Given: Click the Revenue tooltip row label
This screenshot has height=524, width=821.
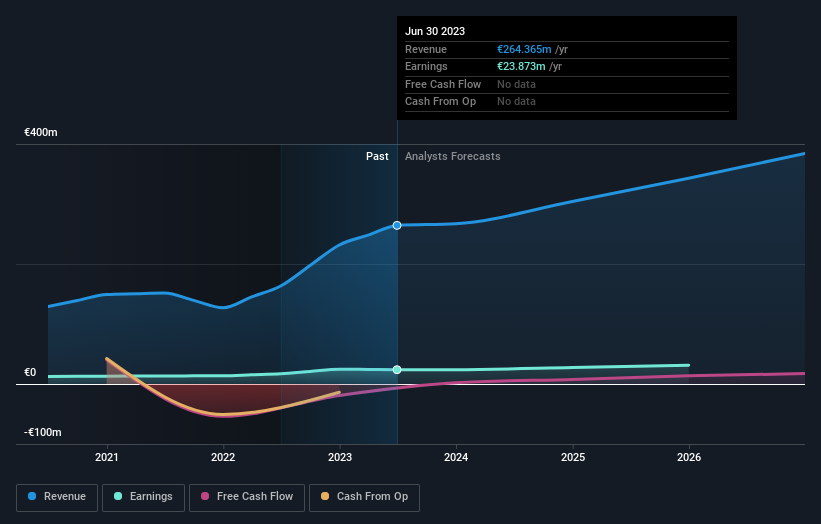Looking at the screenshot, I should pyautogui.click(x=426, y=49).
